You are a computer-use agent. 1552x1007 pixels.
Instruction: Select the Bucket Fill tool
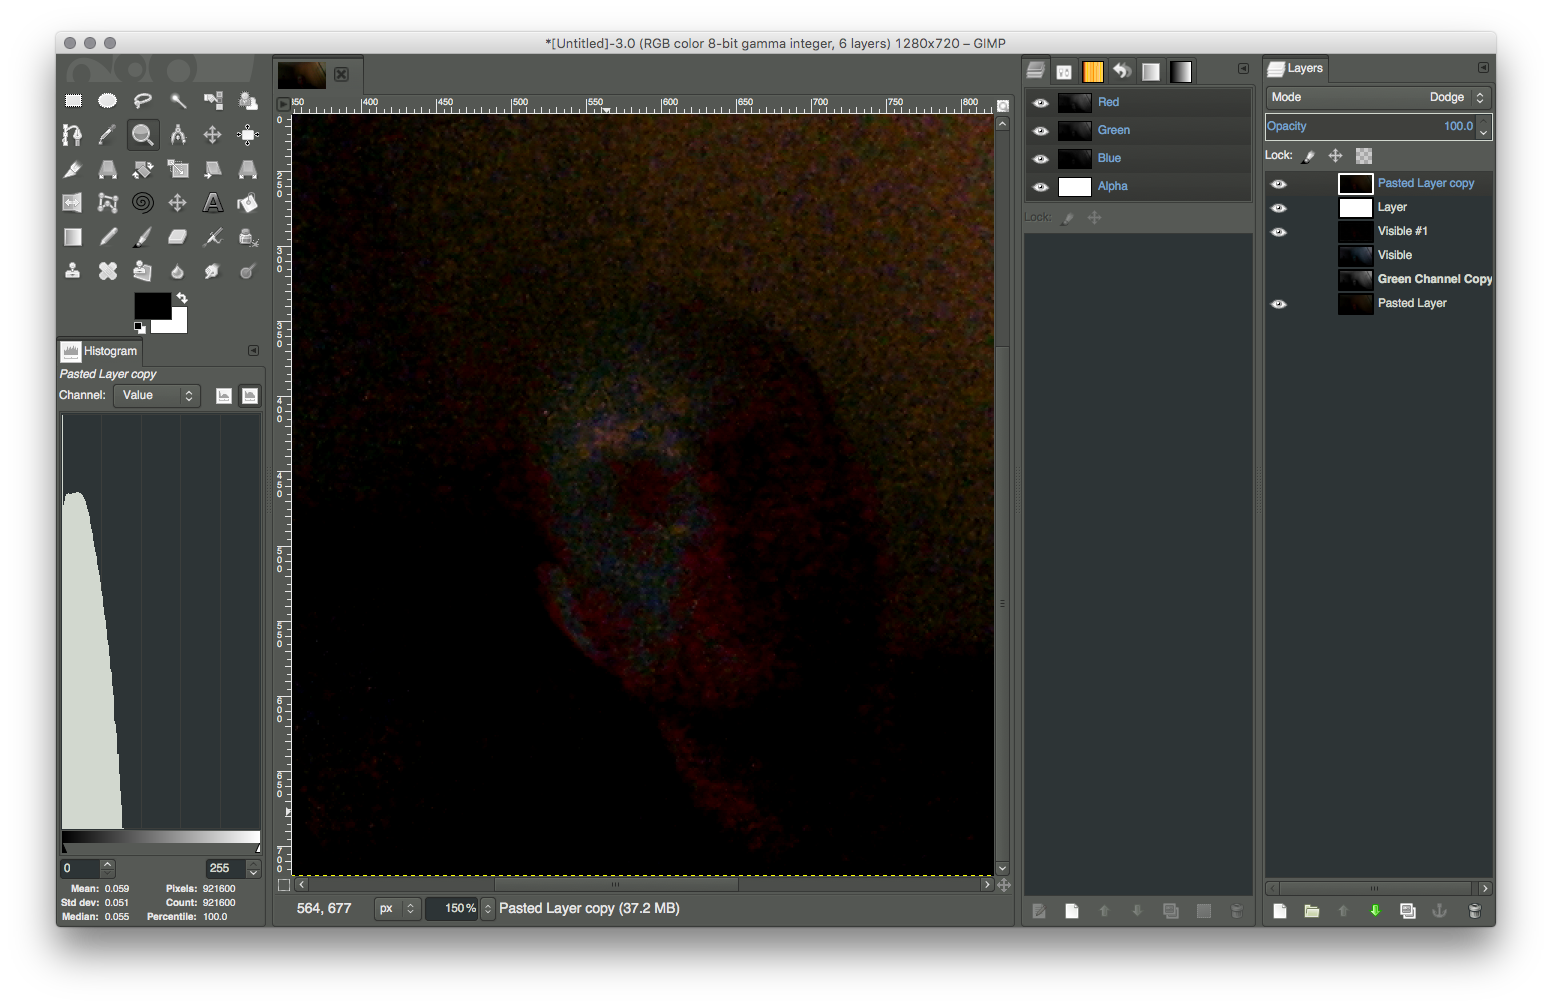[x=248, y=203]
